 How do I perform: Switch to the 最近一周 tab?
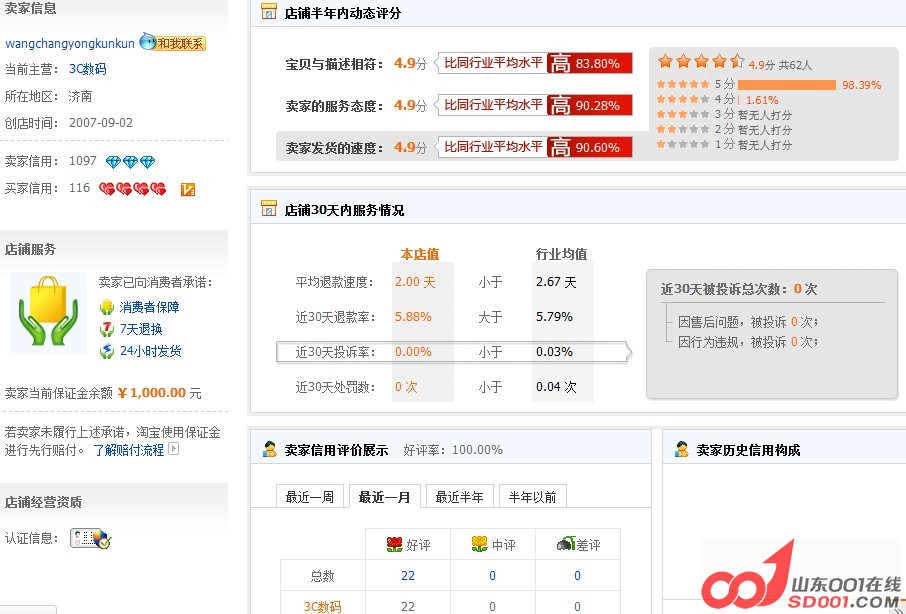pos(310,495)
